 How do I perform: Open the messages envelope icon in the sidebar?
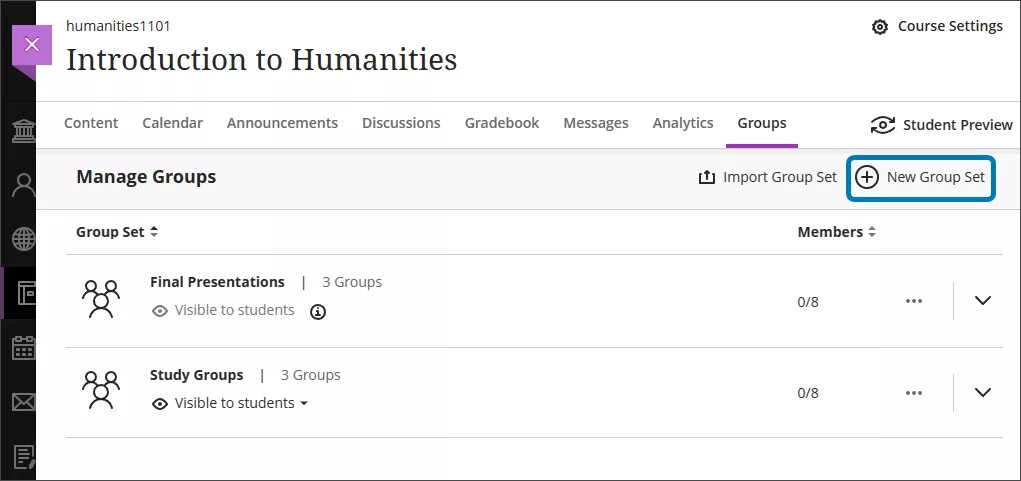[x=22, y=402]
